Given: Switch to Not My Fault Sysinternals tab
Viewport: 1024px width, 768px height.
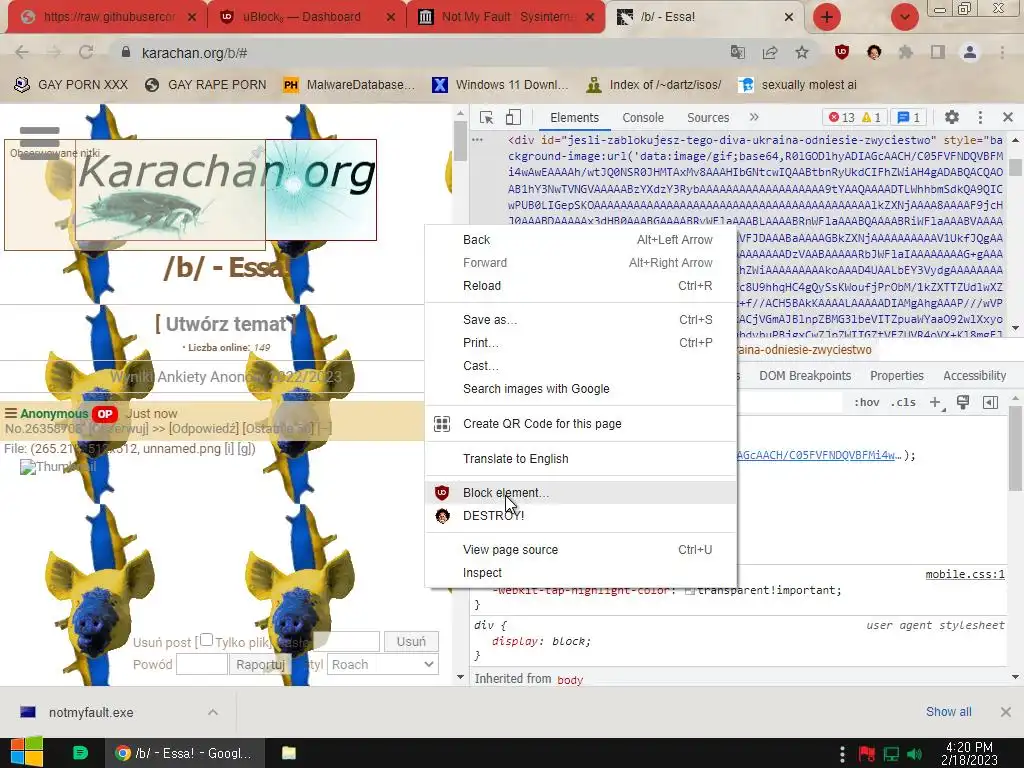Looking at the screenshot, I should point(505,17).
